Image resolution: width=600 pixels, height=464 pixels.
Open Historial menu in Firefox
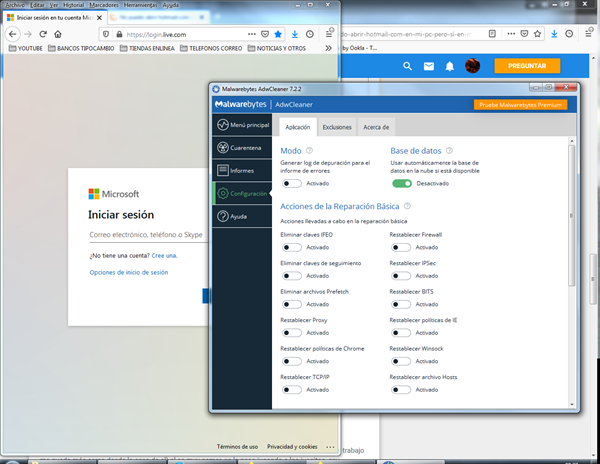[x=73, y=5]
